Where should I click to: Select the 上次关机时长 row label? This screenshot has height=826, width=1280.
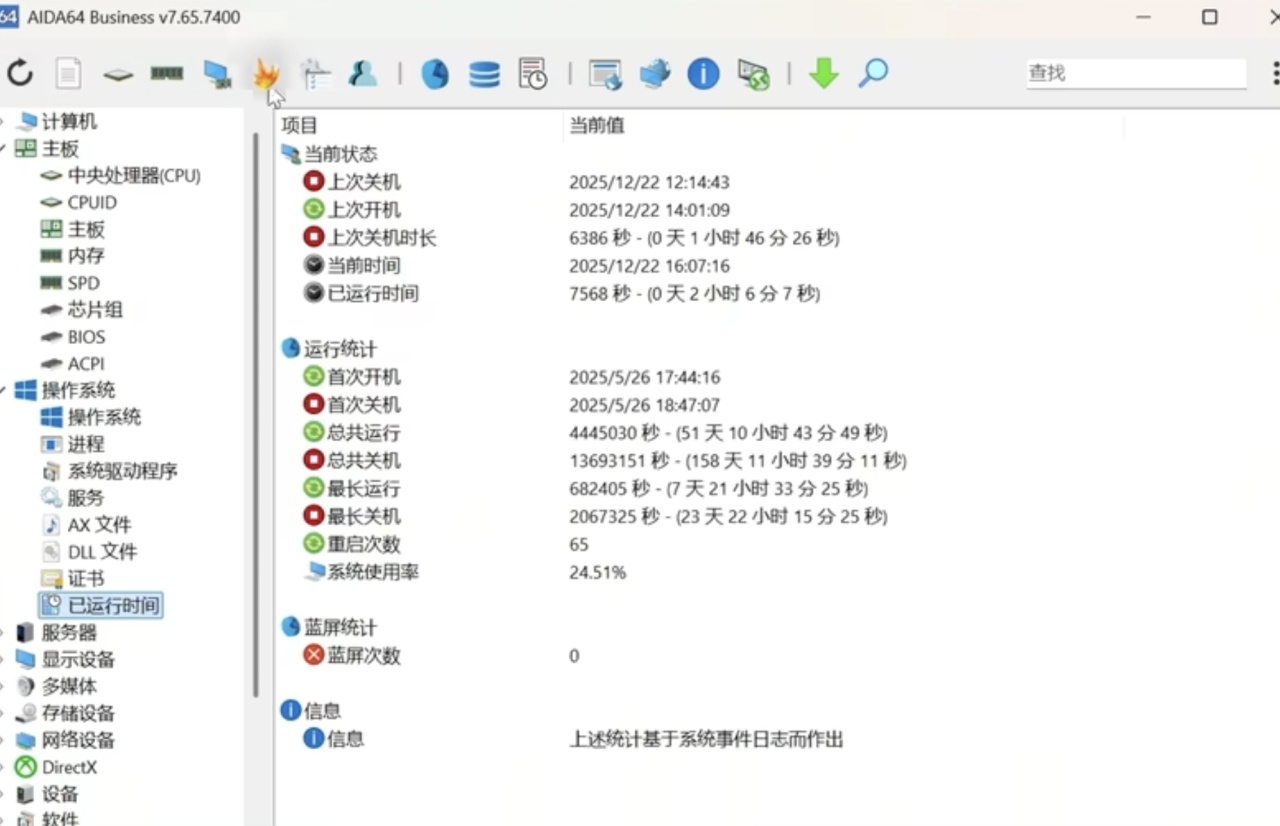click(x=382, y=237)
